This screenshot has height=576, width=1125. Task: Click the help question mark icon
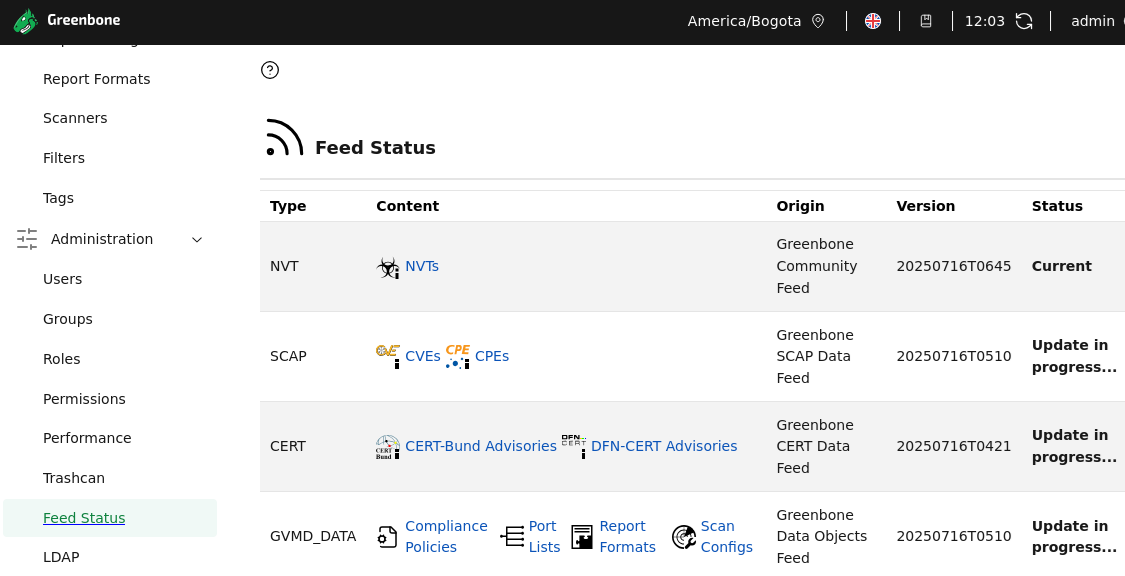pos(270,70)
